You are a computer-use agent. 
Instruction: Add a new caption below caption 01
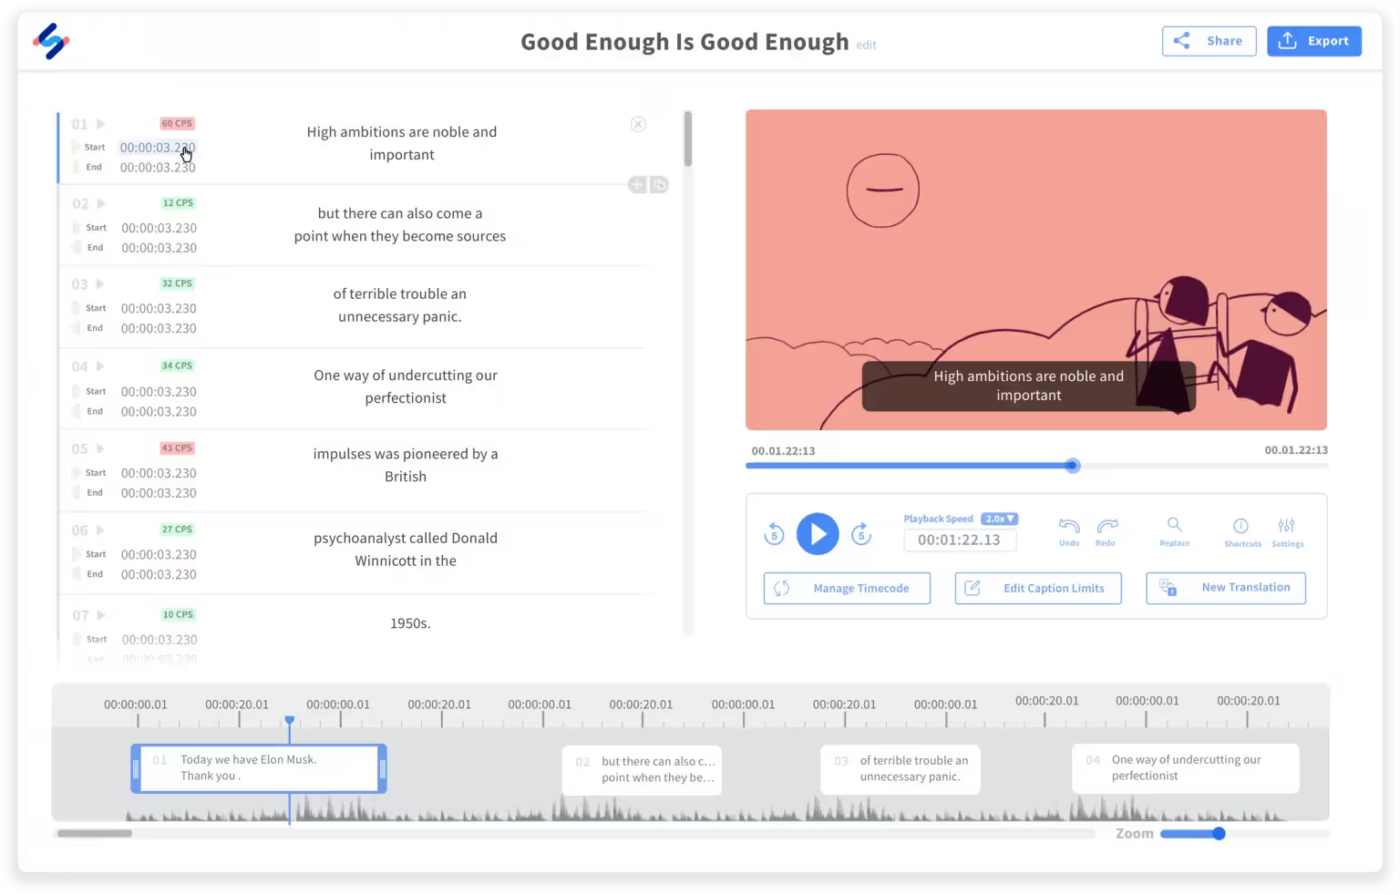pyautogui.click(x=637, y=185)
